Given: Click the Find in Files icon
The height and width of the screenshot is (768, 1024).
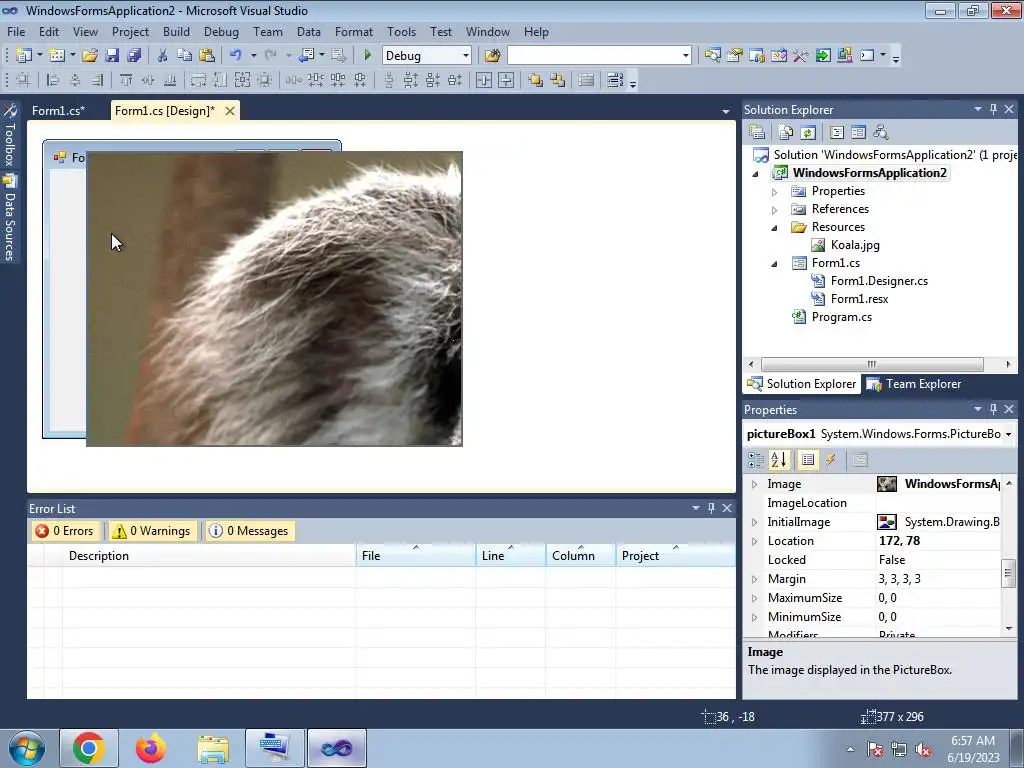Looking at the screenshot, I should 492,56.
